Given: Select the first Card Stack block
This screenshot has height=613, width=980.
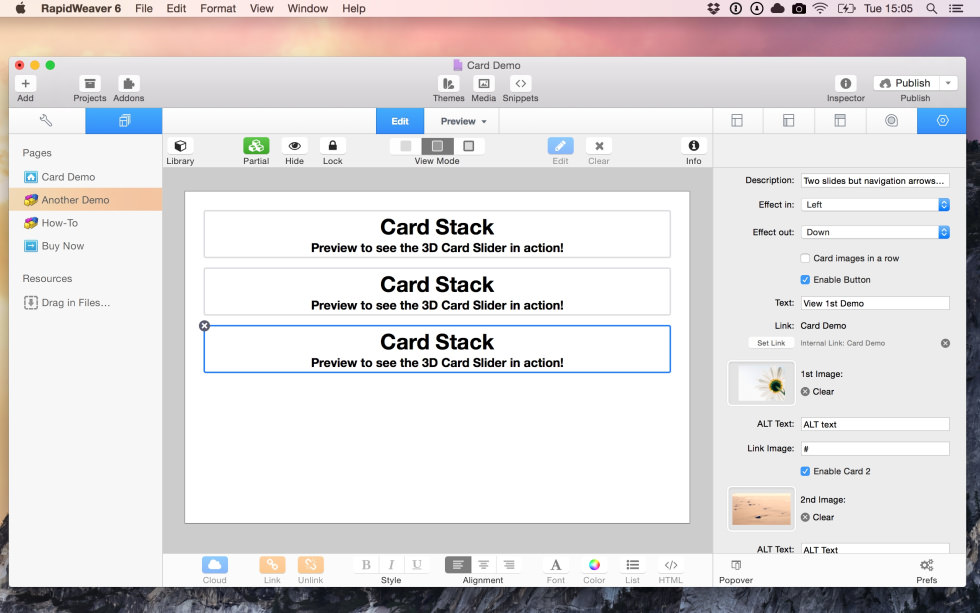Looking at the screenshot, I should tap(437, 234).
